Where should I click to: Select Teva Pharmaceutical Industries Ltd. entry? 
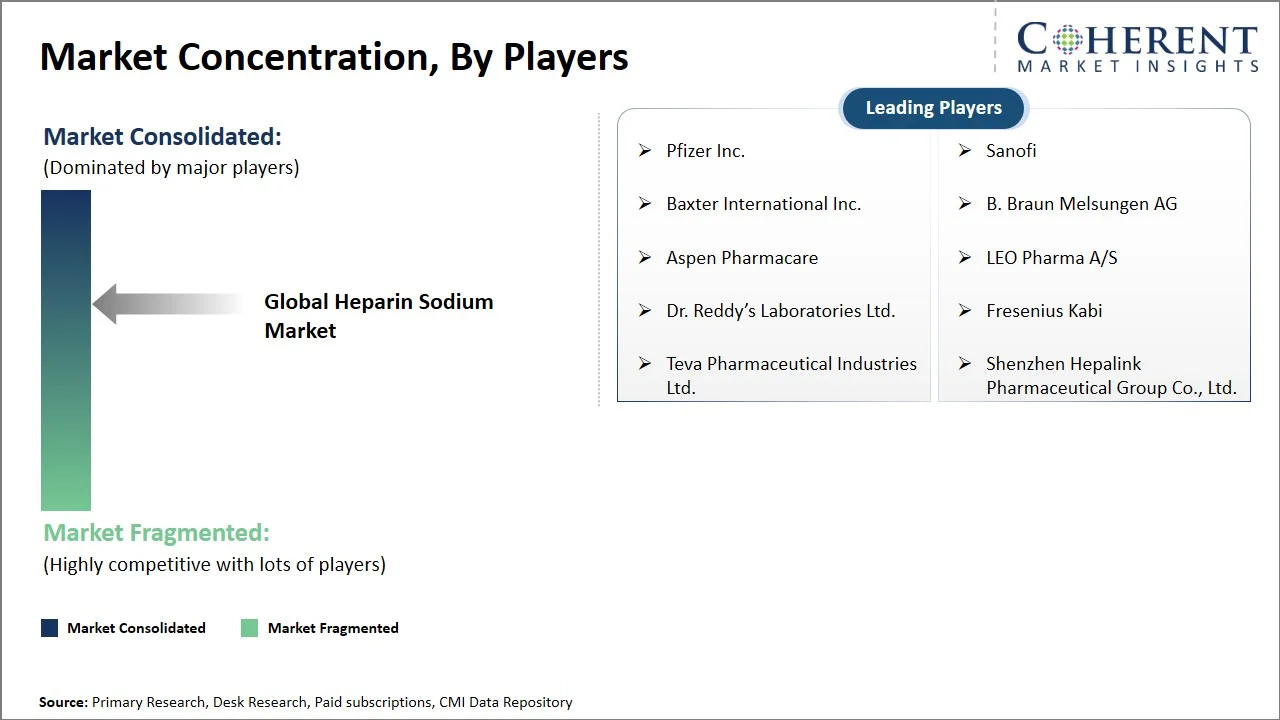(x=791, y=376)
